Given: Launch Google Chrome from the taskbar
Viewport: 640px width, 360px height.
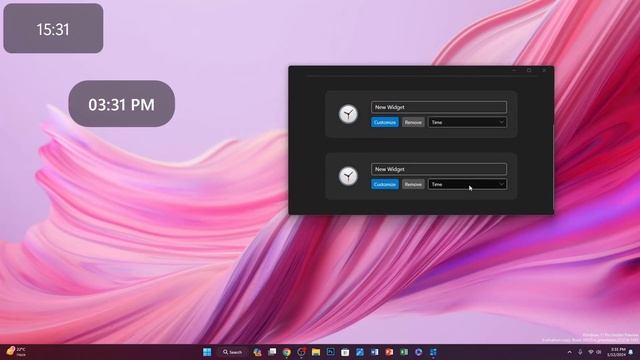Looking at the screenshot, I should (287, 352).
